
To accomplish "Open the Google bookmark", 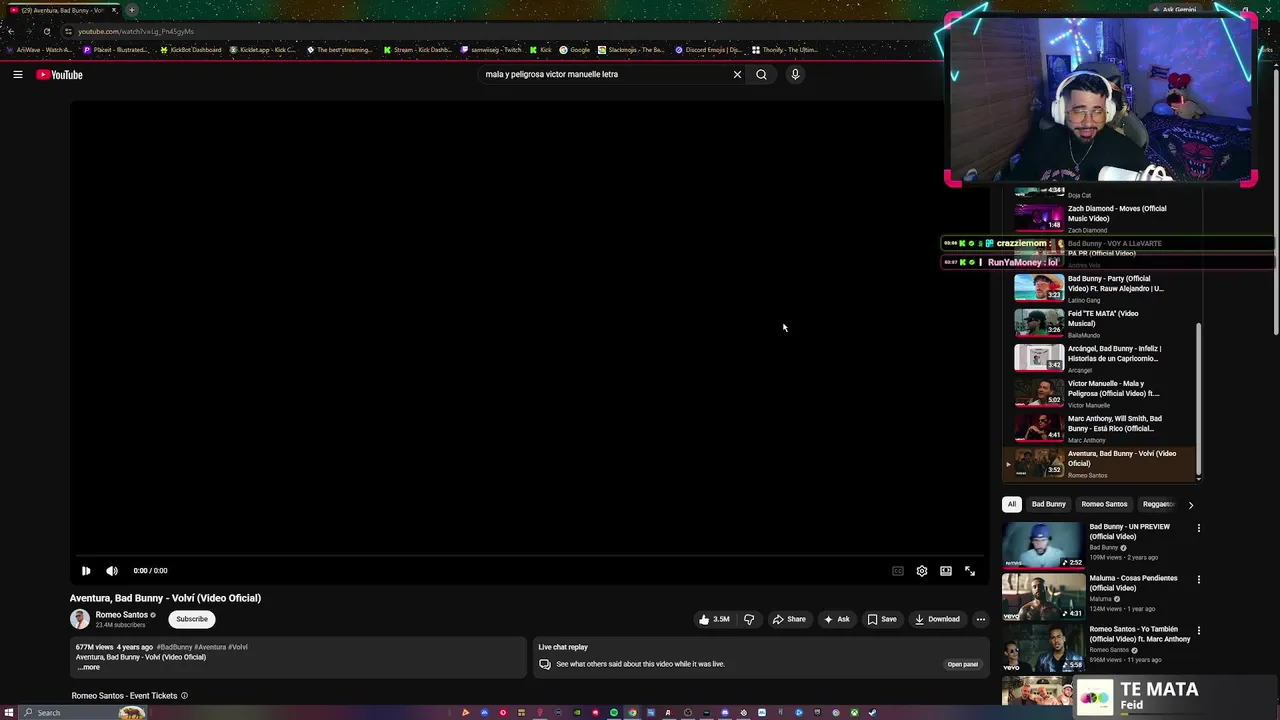I will pos(575,50).
